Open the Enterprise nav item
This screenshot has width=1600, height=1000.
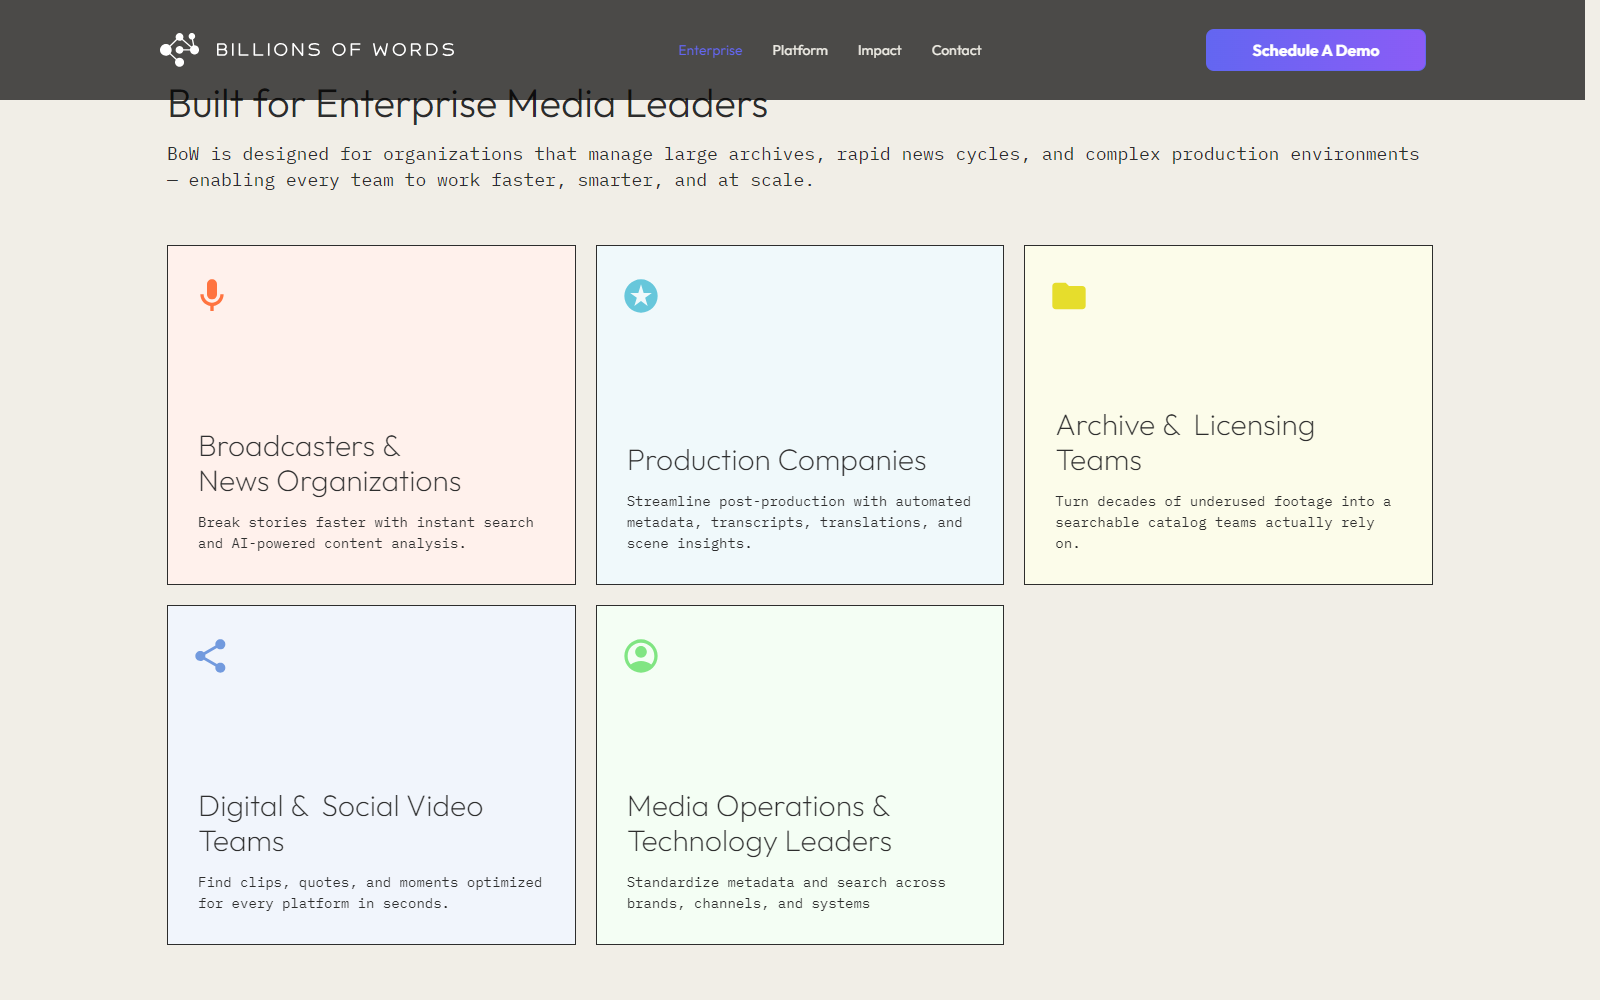coord(710,50)
